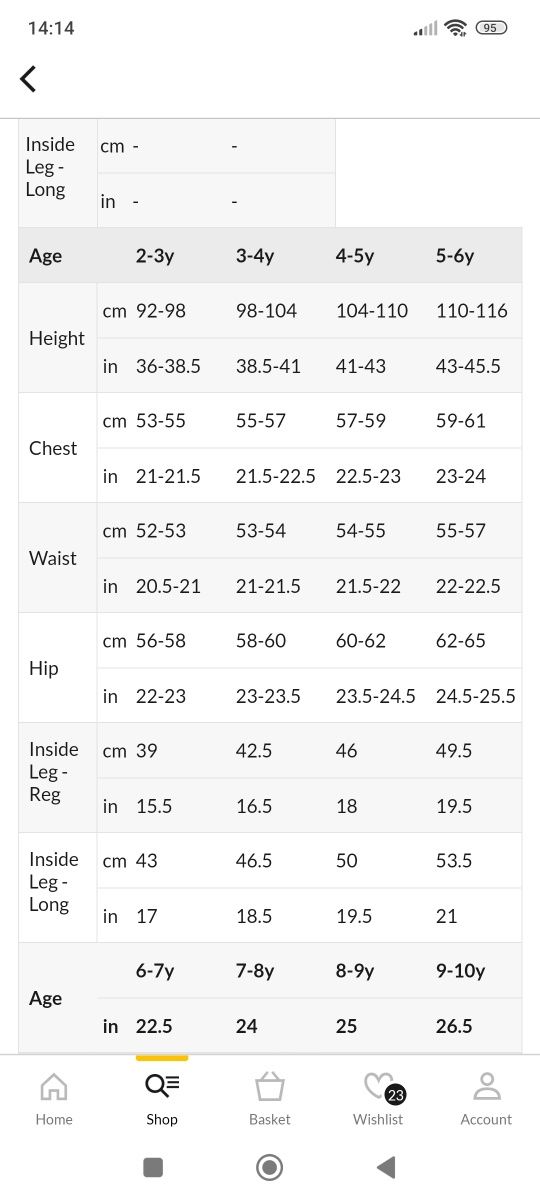The image size is (540, 1200).
Task: Open the Account profile icon
Action: click(486, 1086)
